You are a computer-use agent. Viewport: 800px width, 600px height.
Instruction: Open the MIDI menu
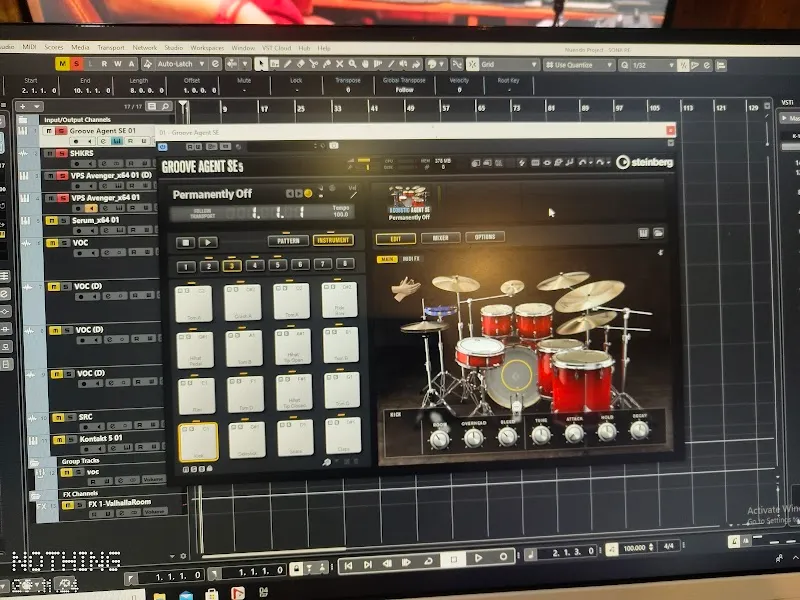tap(29, 46)
